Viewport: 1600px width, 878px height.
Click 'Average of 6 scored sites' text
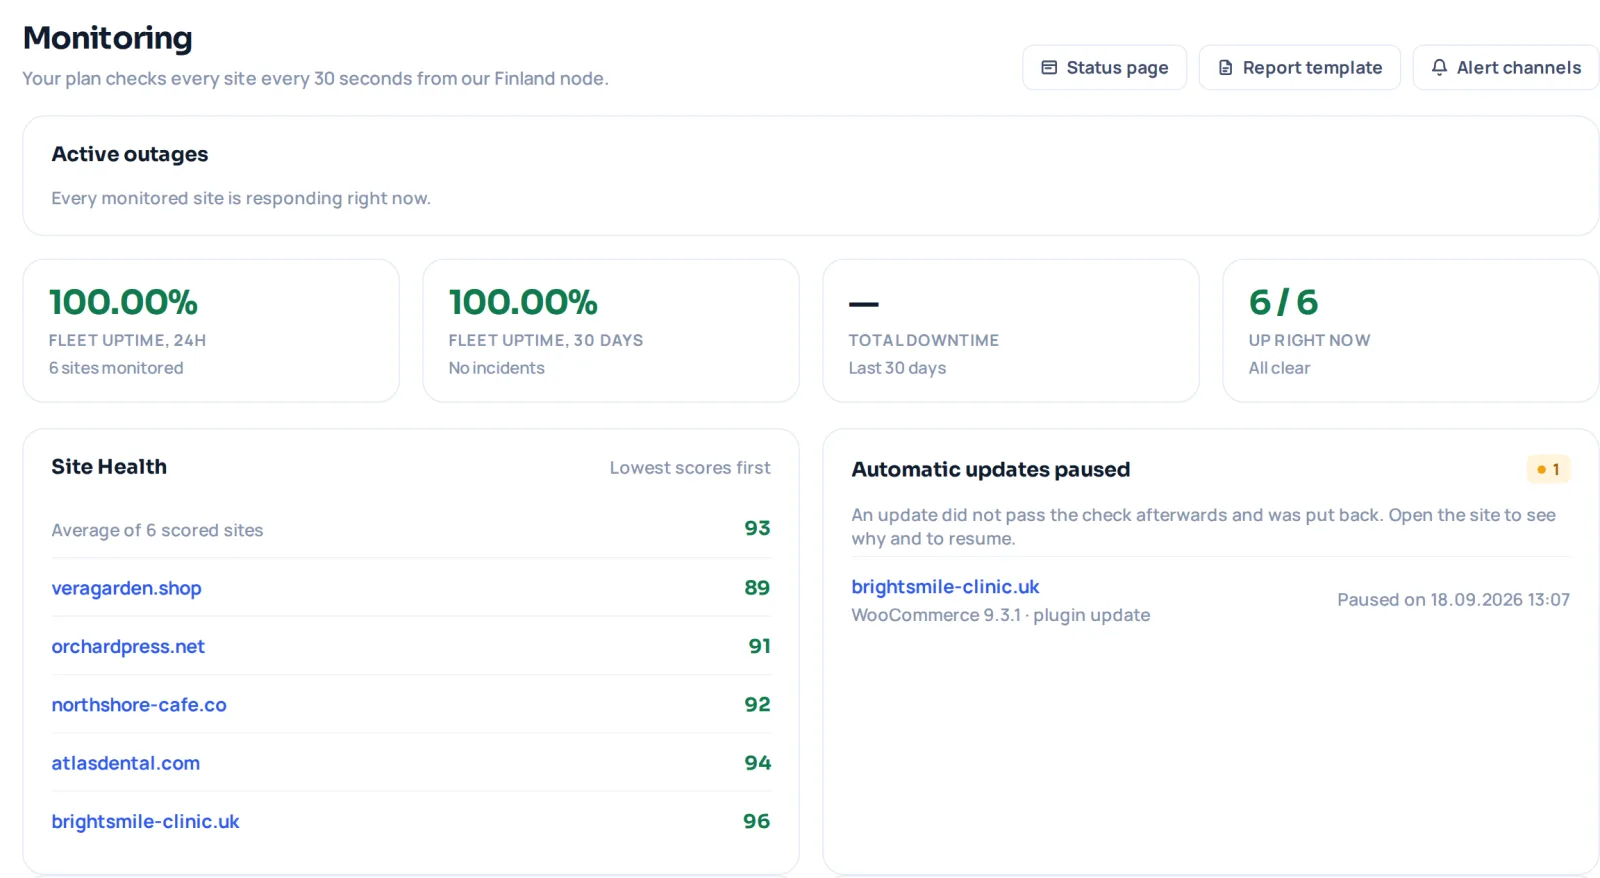point(157,530)
